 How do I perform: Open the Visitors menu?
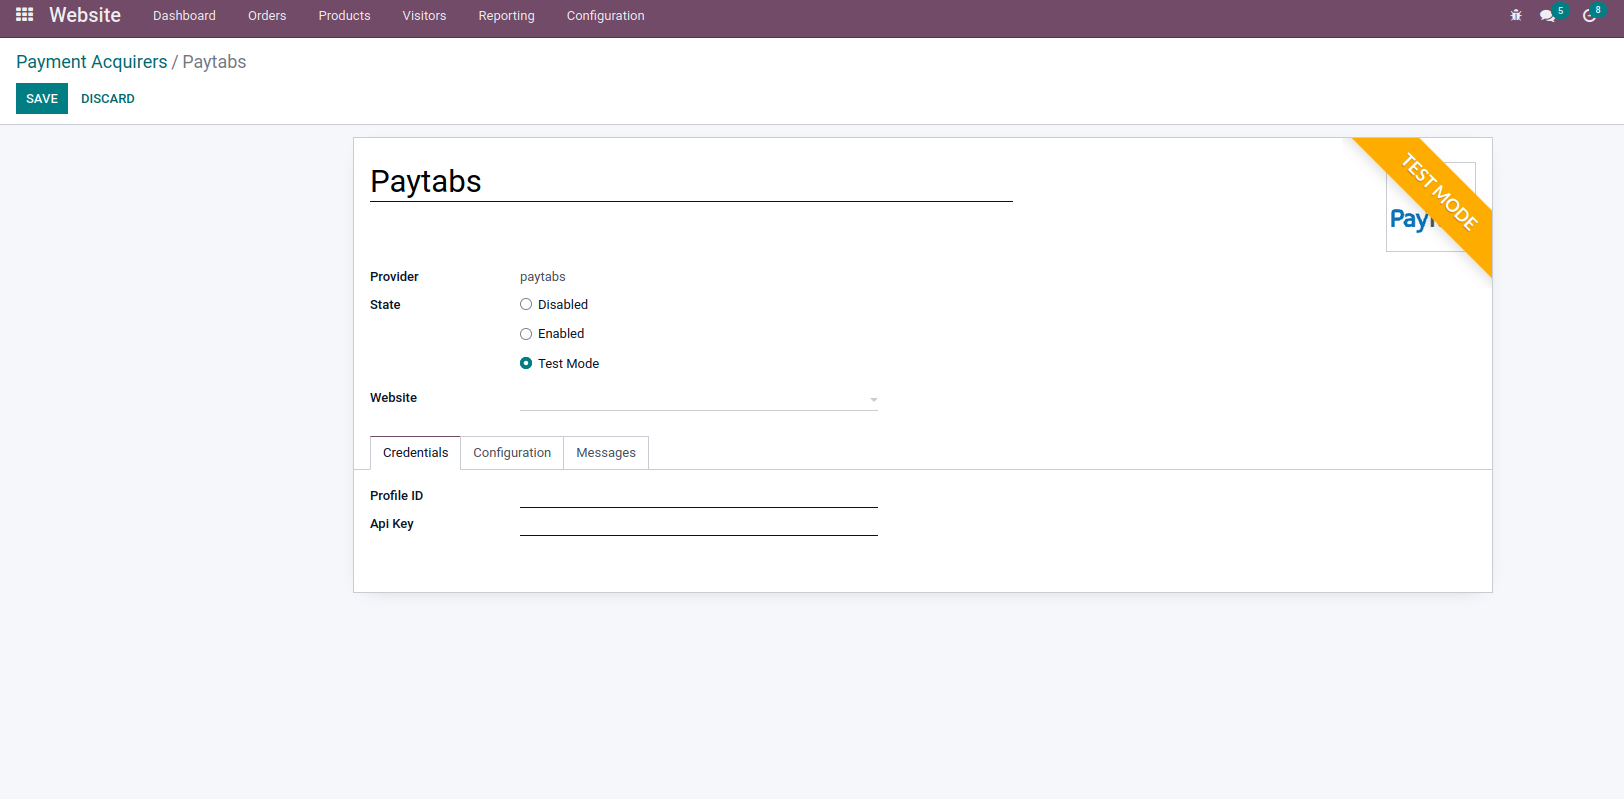coord(424,16)
